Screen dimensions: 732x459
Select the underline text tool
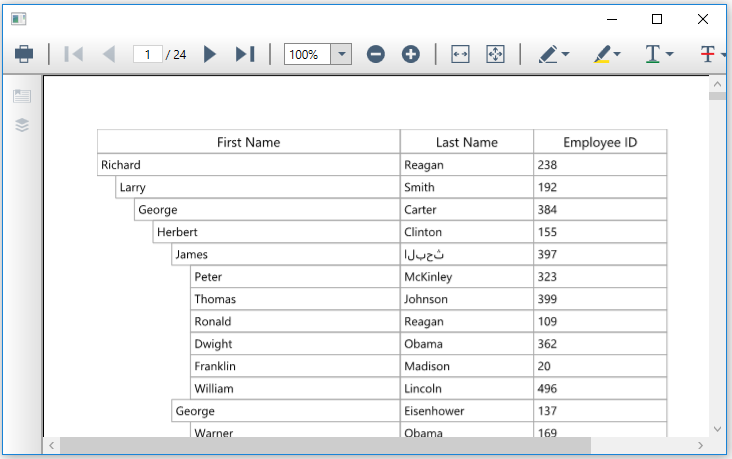653,54
